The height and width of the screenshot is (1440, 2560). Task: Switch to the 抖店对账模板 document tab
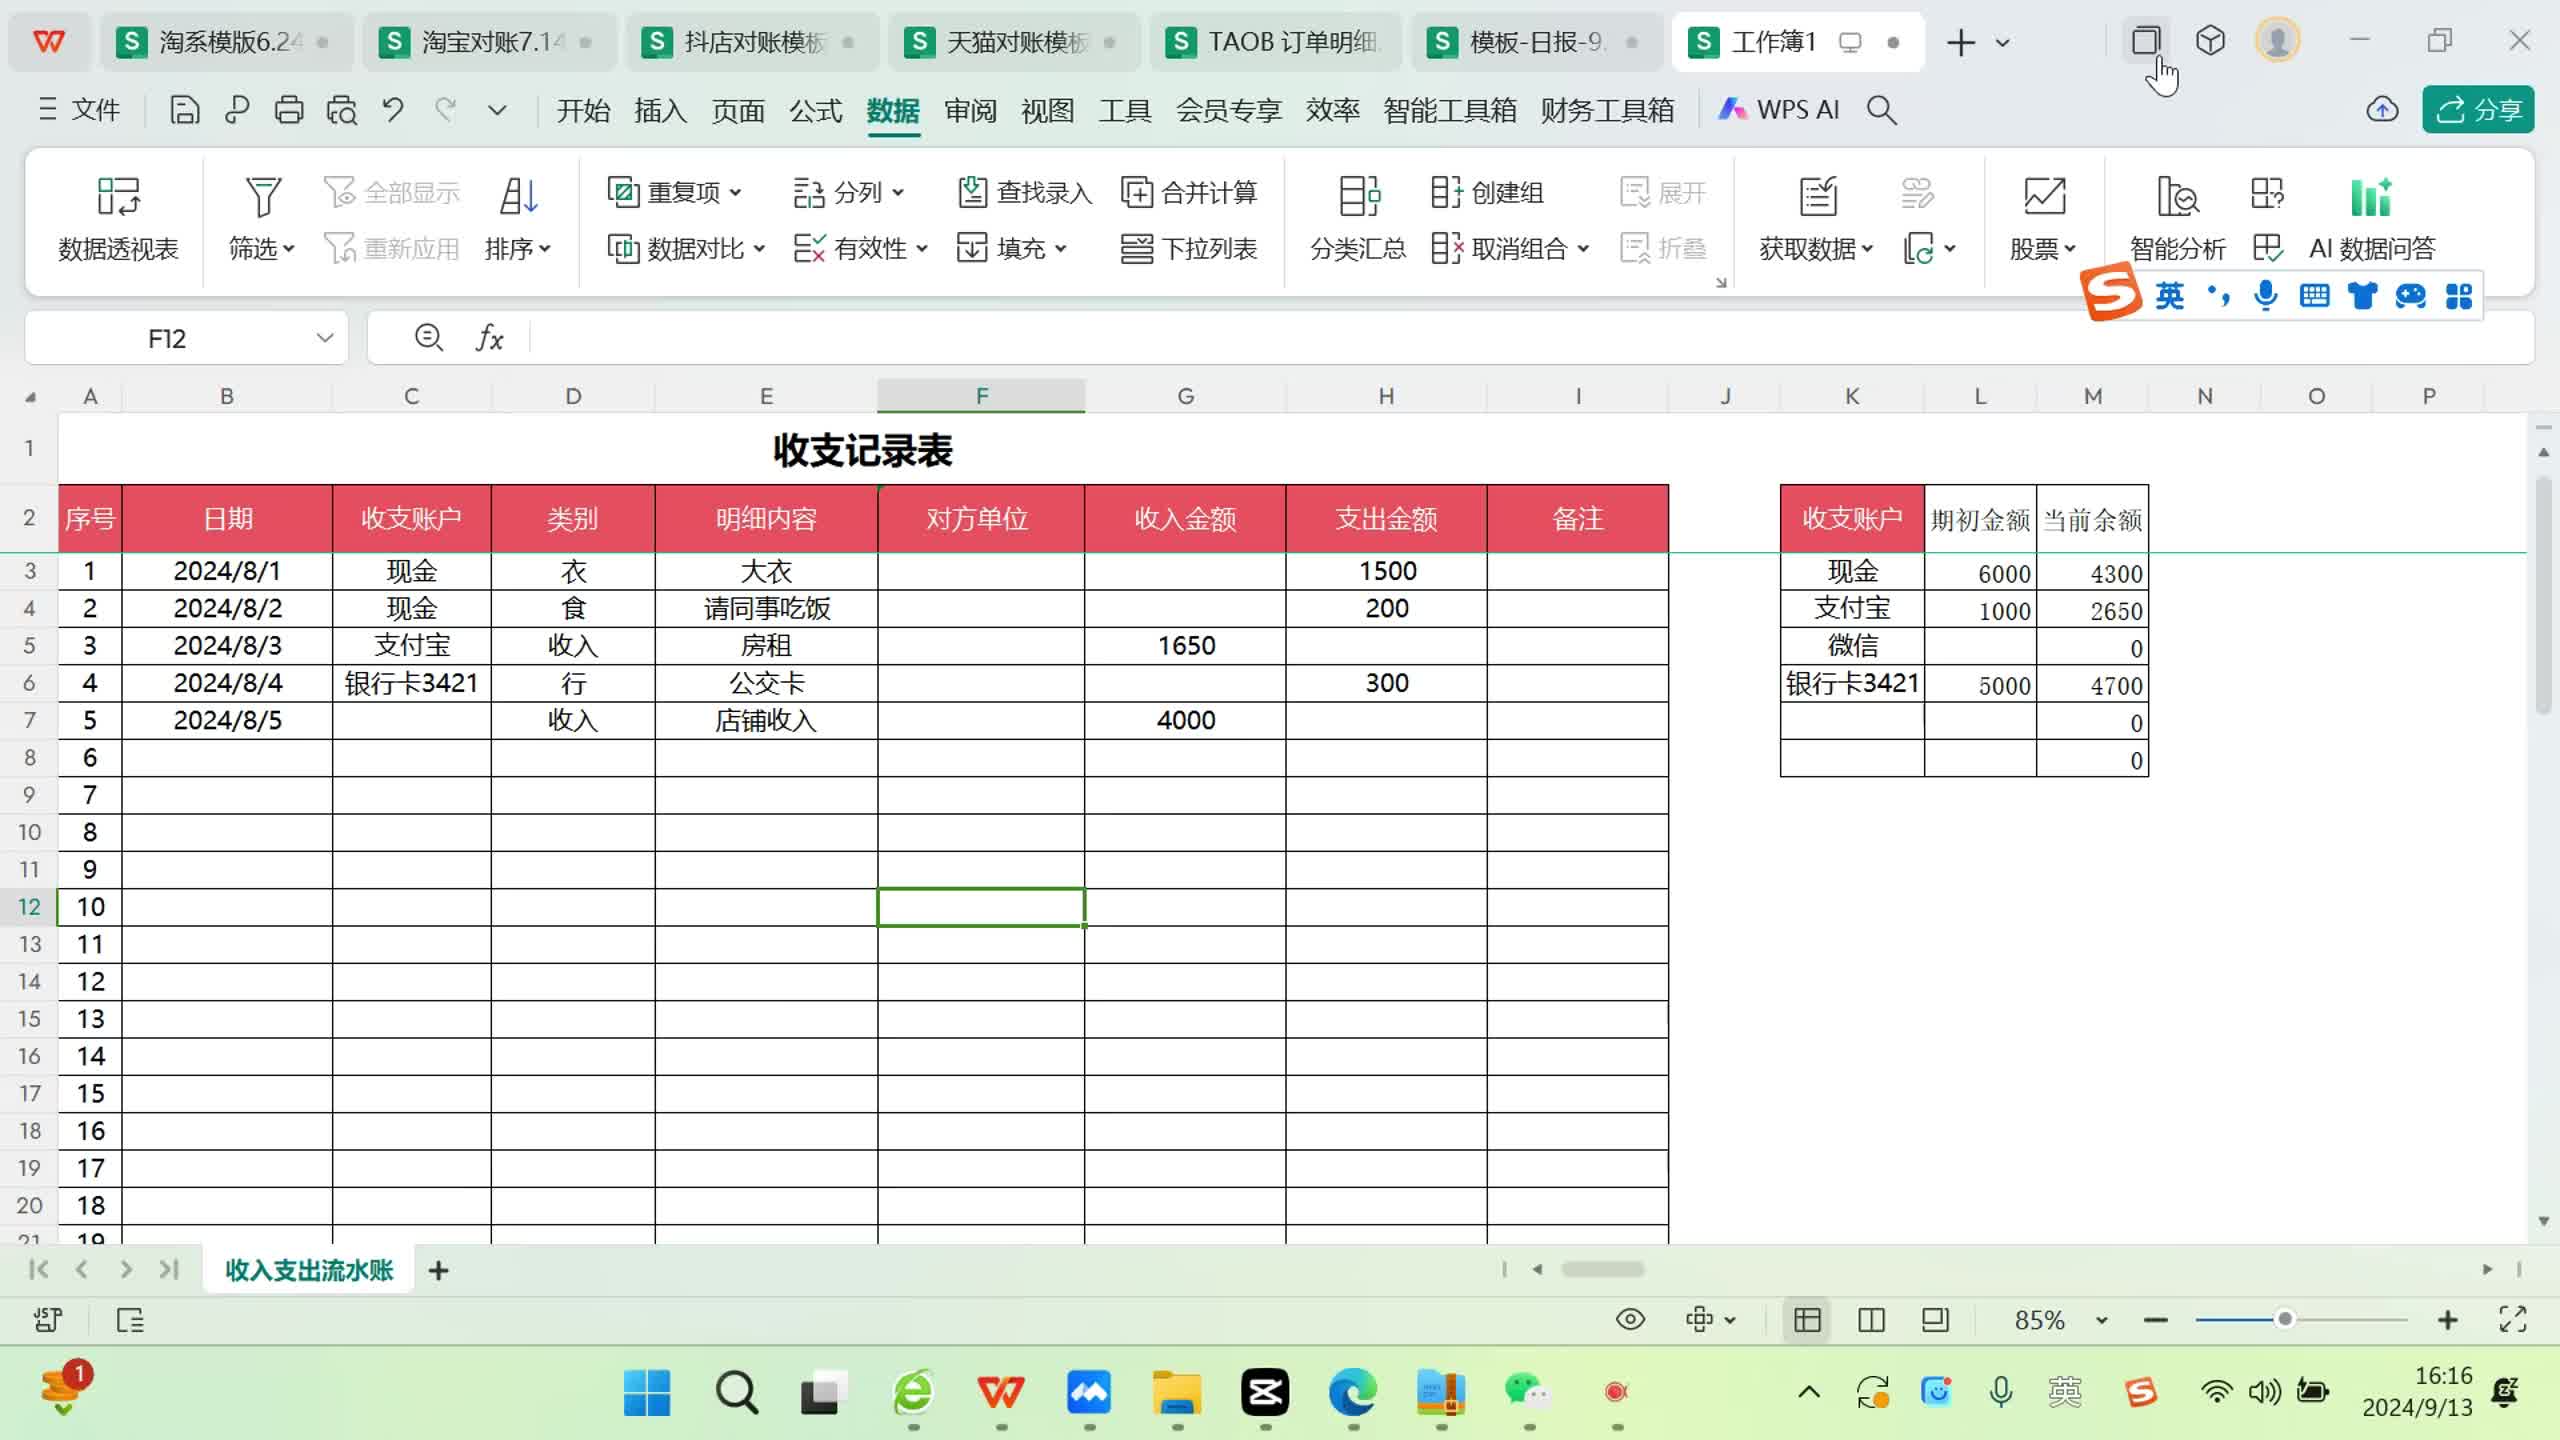tap(752, 42)
